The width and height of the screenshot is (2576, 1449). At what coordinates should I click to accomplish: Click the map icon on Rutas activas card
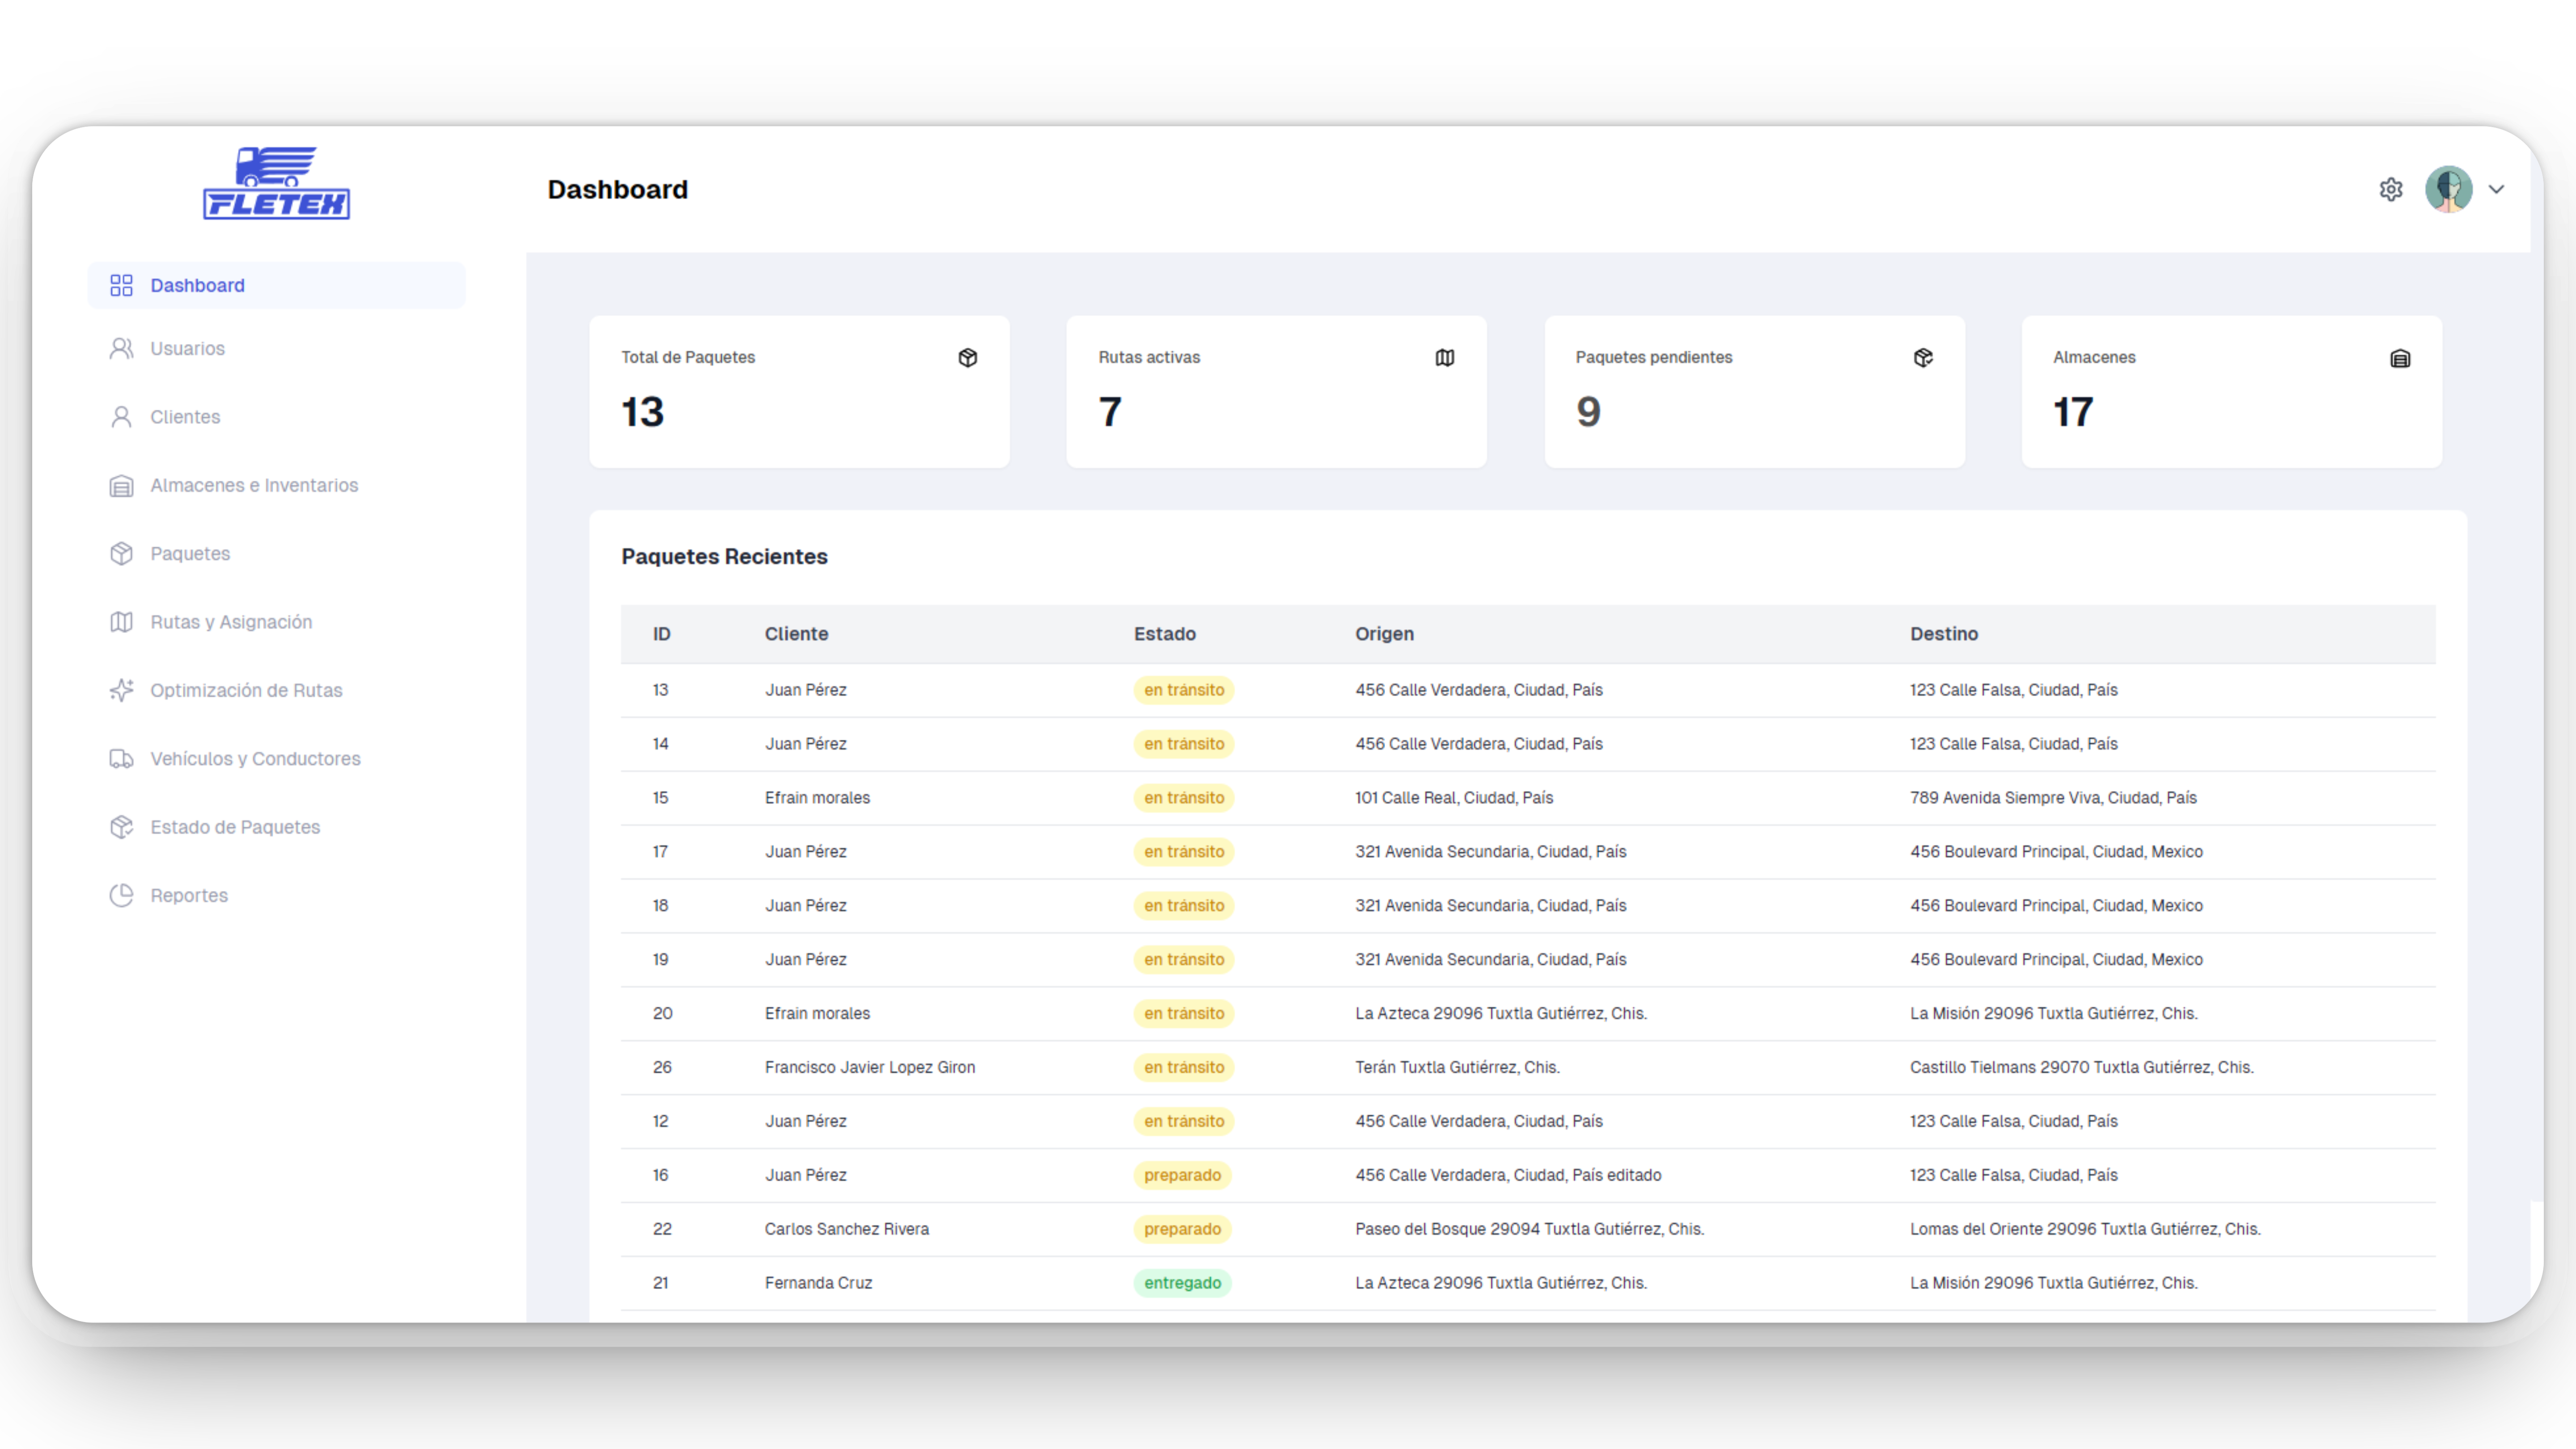pyautogui.click(x=1445, y=358)
